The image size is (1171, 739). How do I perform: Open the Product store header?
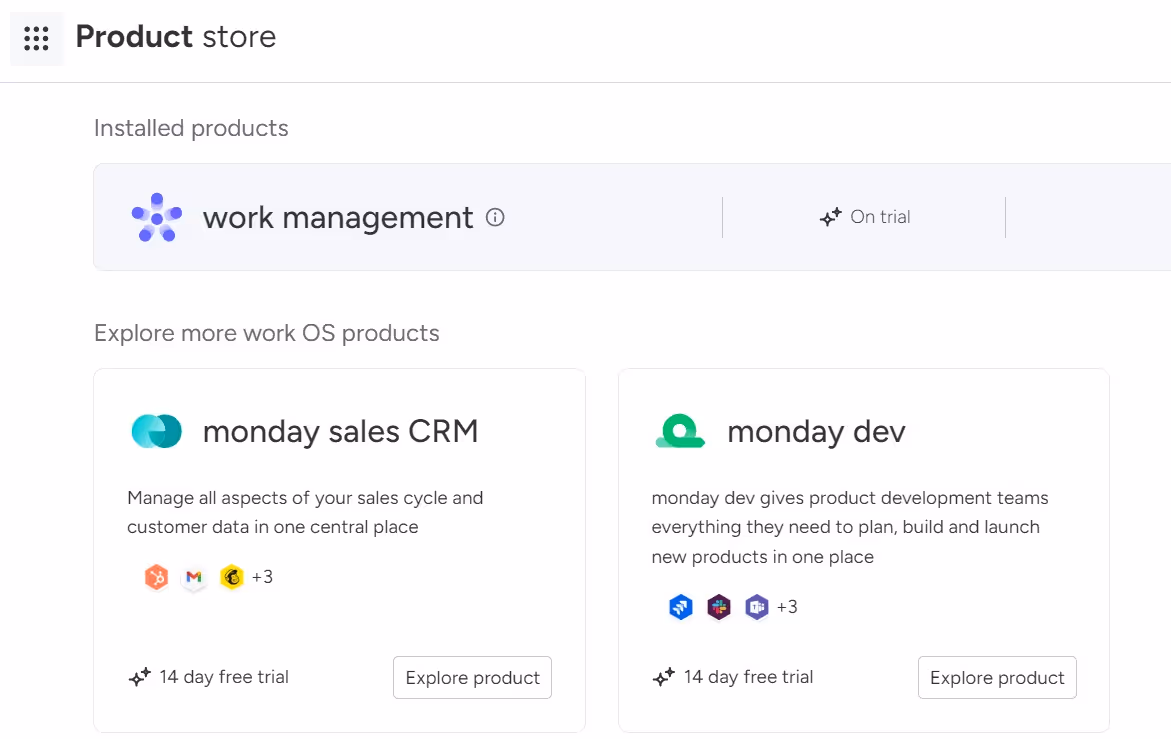pyautogui.click(x=176, y=37)
